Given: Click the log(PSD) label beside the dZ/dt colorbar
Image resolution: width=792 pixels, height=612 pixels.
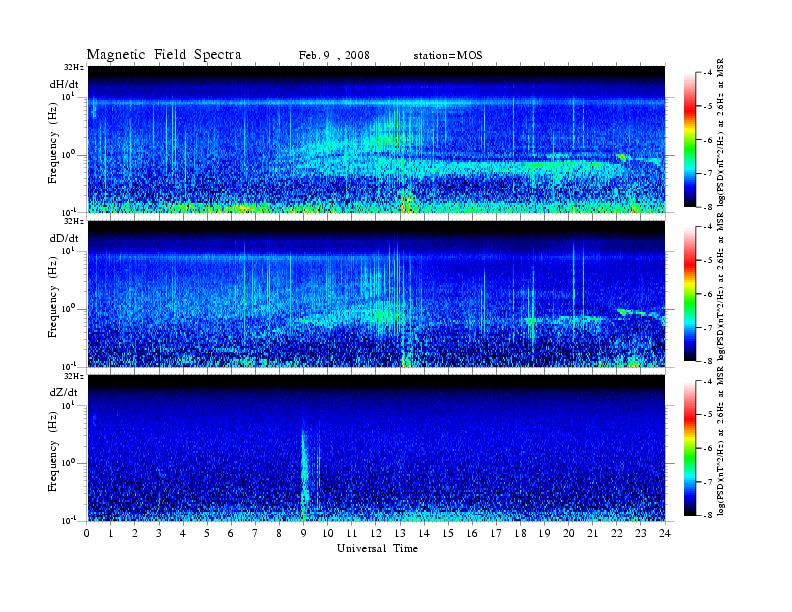Looking at the screenshot, I should [721, 441].
